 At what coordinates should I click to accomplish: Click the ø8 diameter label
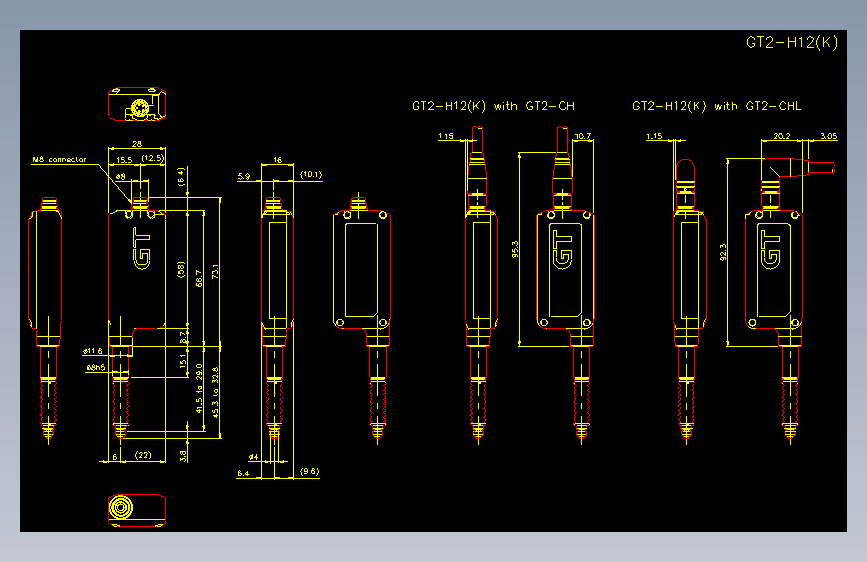[x=121, y=176]
